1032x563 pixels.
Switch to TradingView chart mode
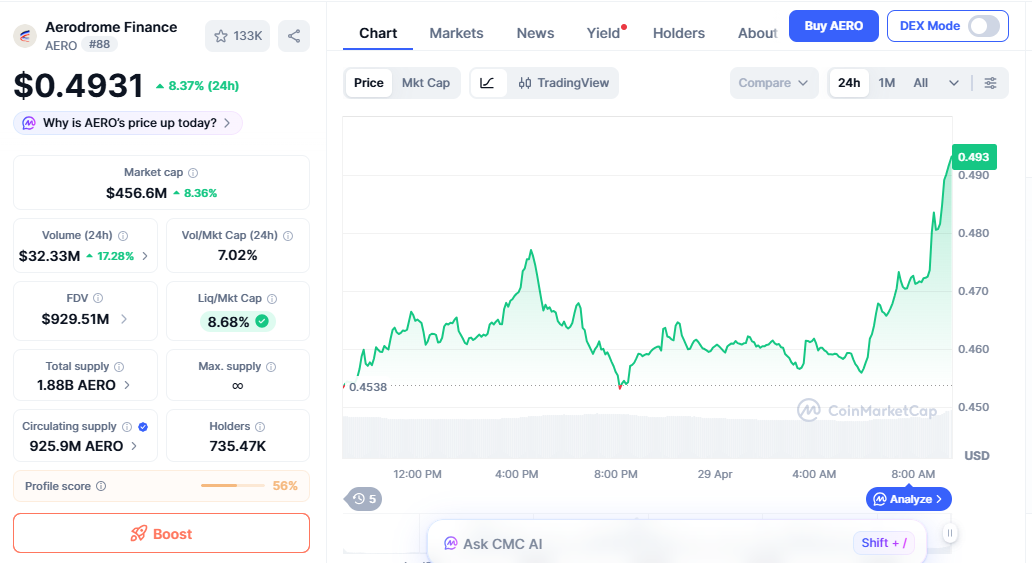pyautogui.click(x=563, y=83)
